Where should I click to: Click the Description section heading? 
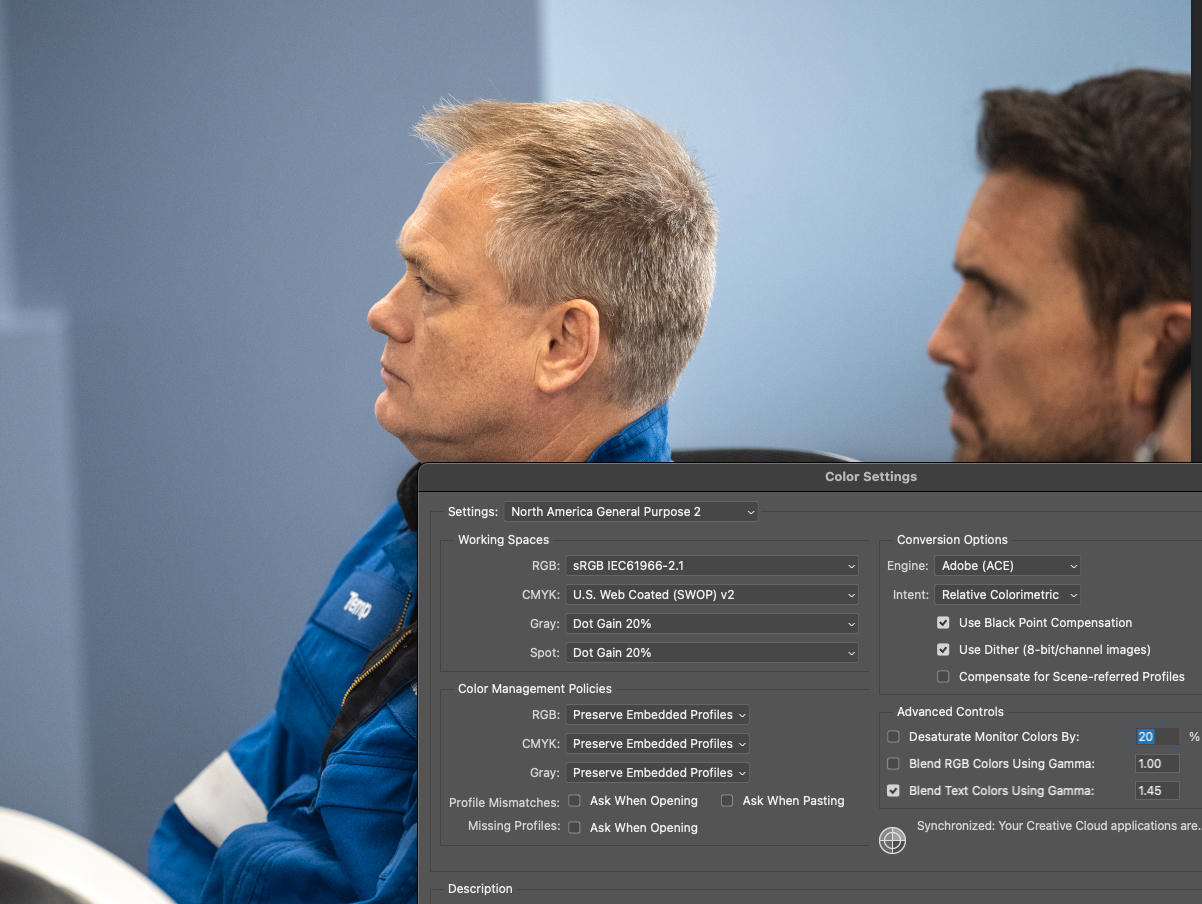(x=480, y=889)
